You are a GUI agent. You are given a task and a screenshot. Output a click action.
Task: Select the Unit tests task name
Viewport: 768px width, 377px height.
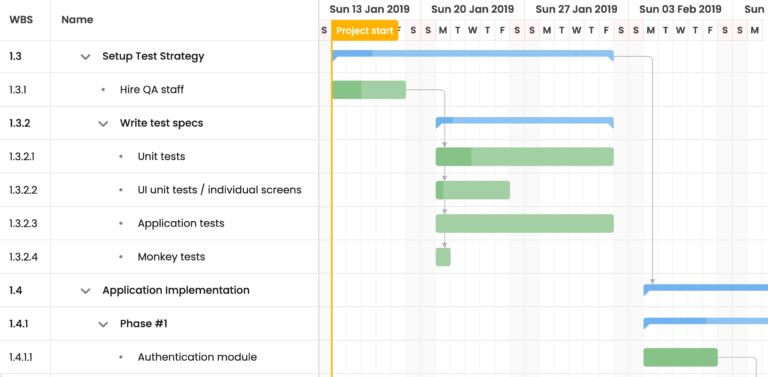(x=161, y=157)
